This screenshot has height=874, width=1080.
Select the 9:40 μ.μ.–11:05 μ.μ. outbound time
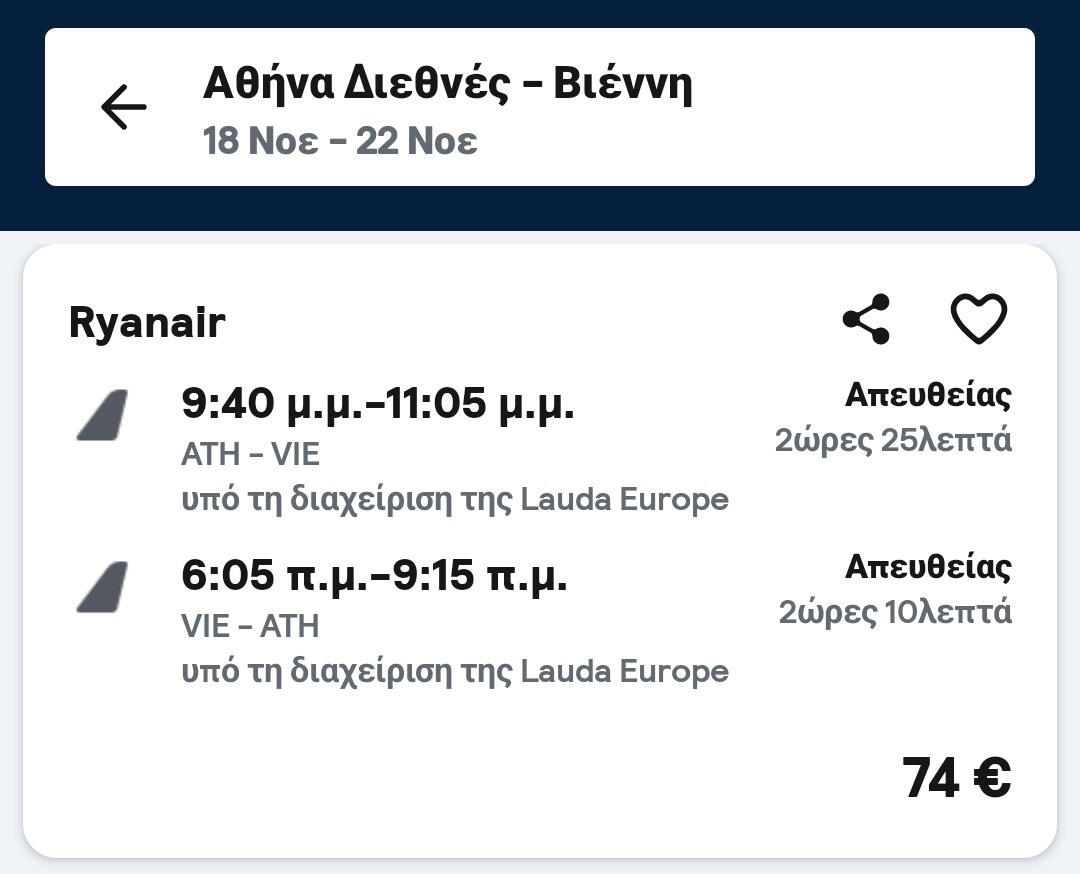coord(378,404)
